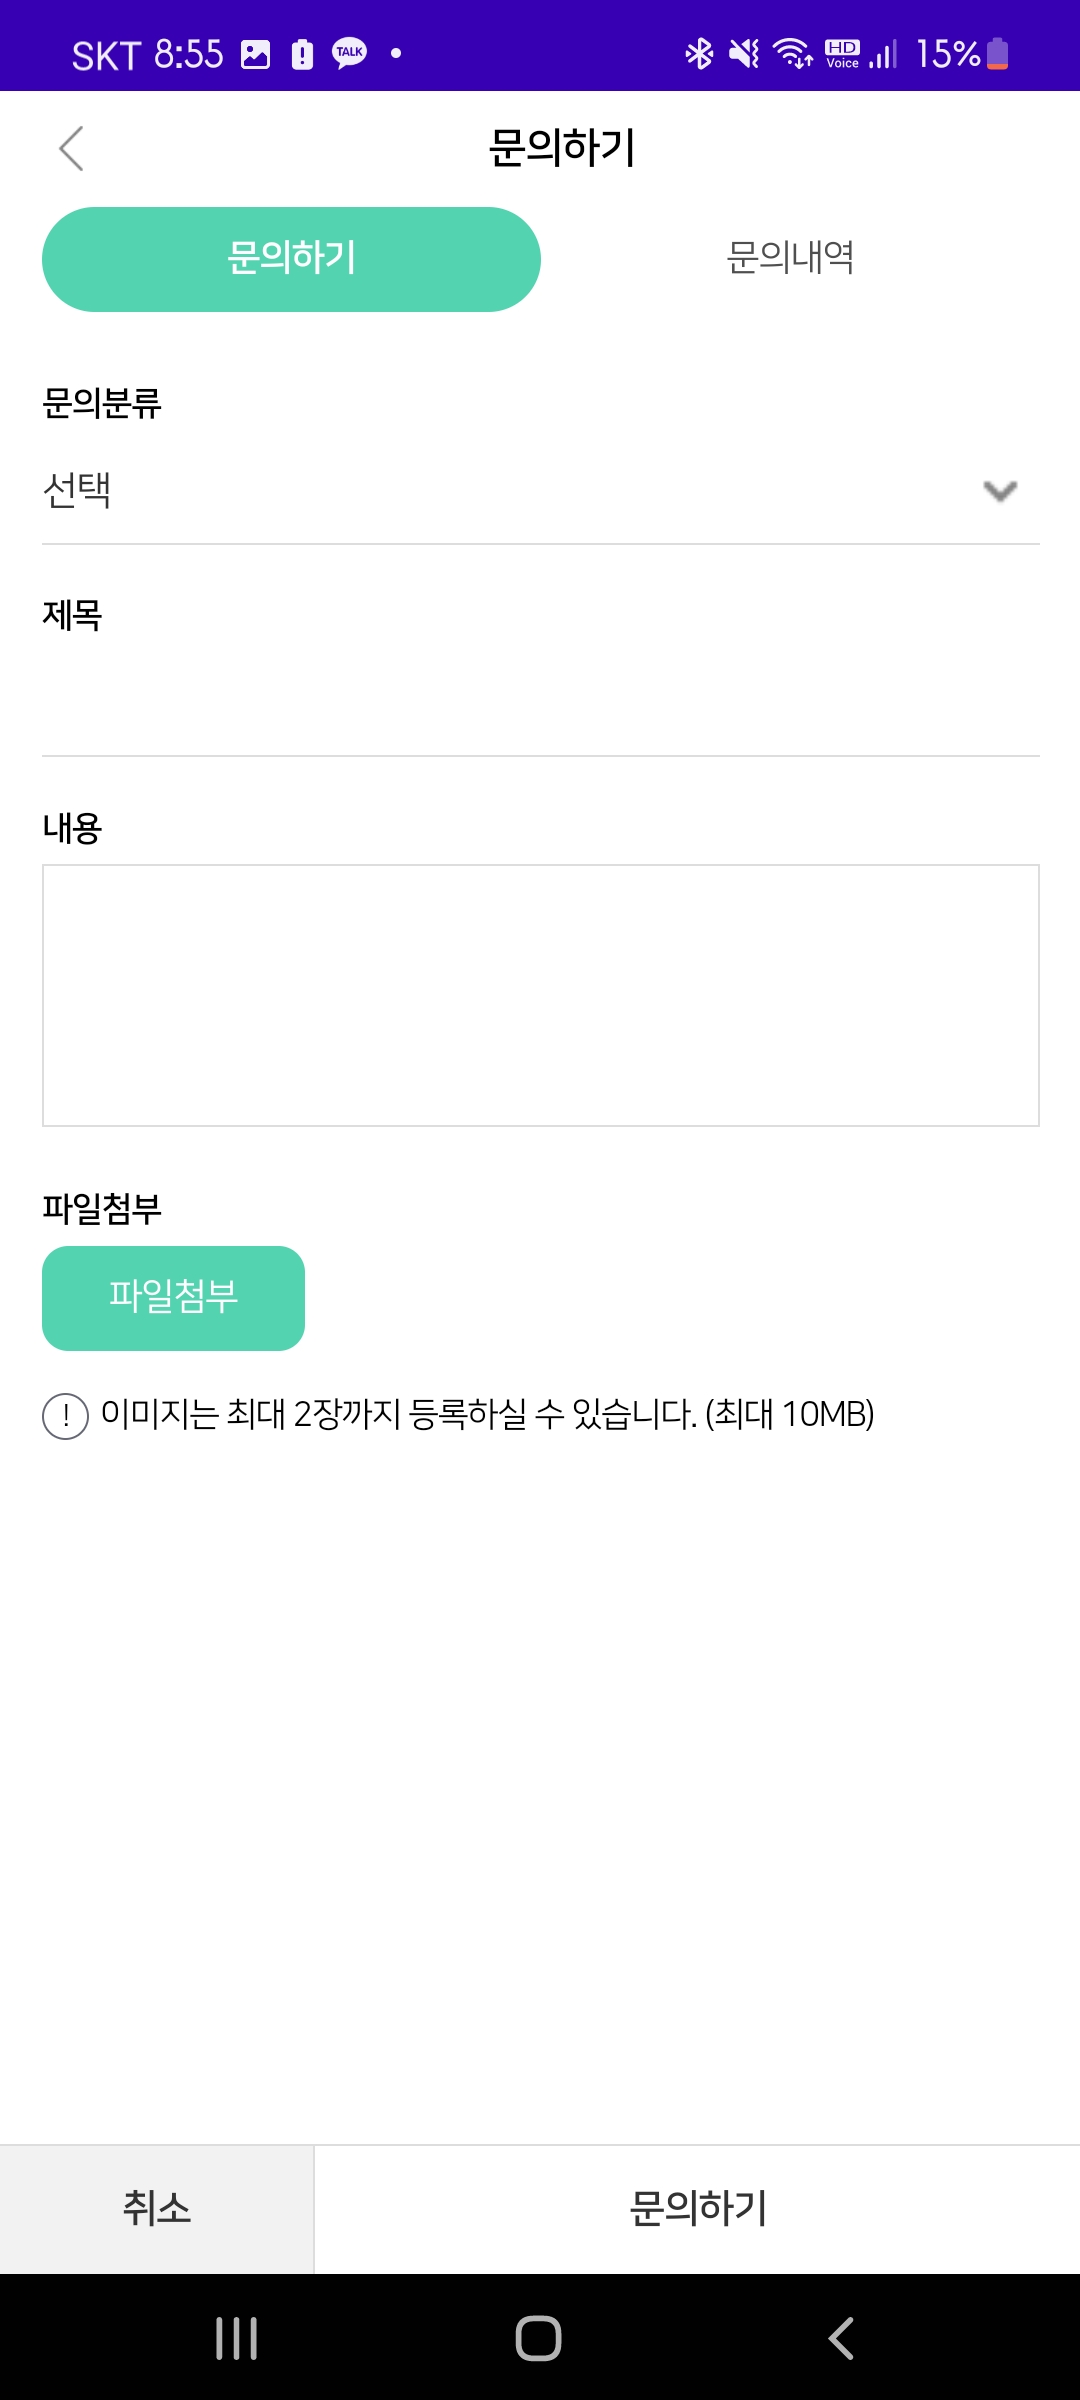This screenshot has width=1080, height=2400.
Task: Tap the KakaoTalk notification icon
Action: click(349, 53)
